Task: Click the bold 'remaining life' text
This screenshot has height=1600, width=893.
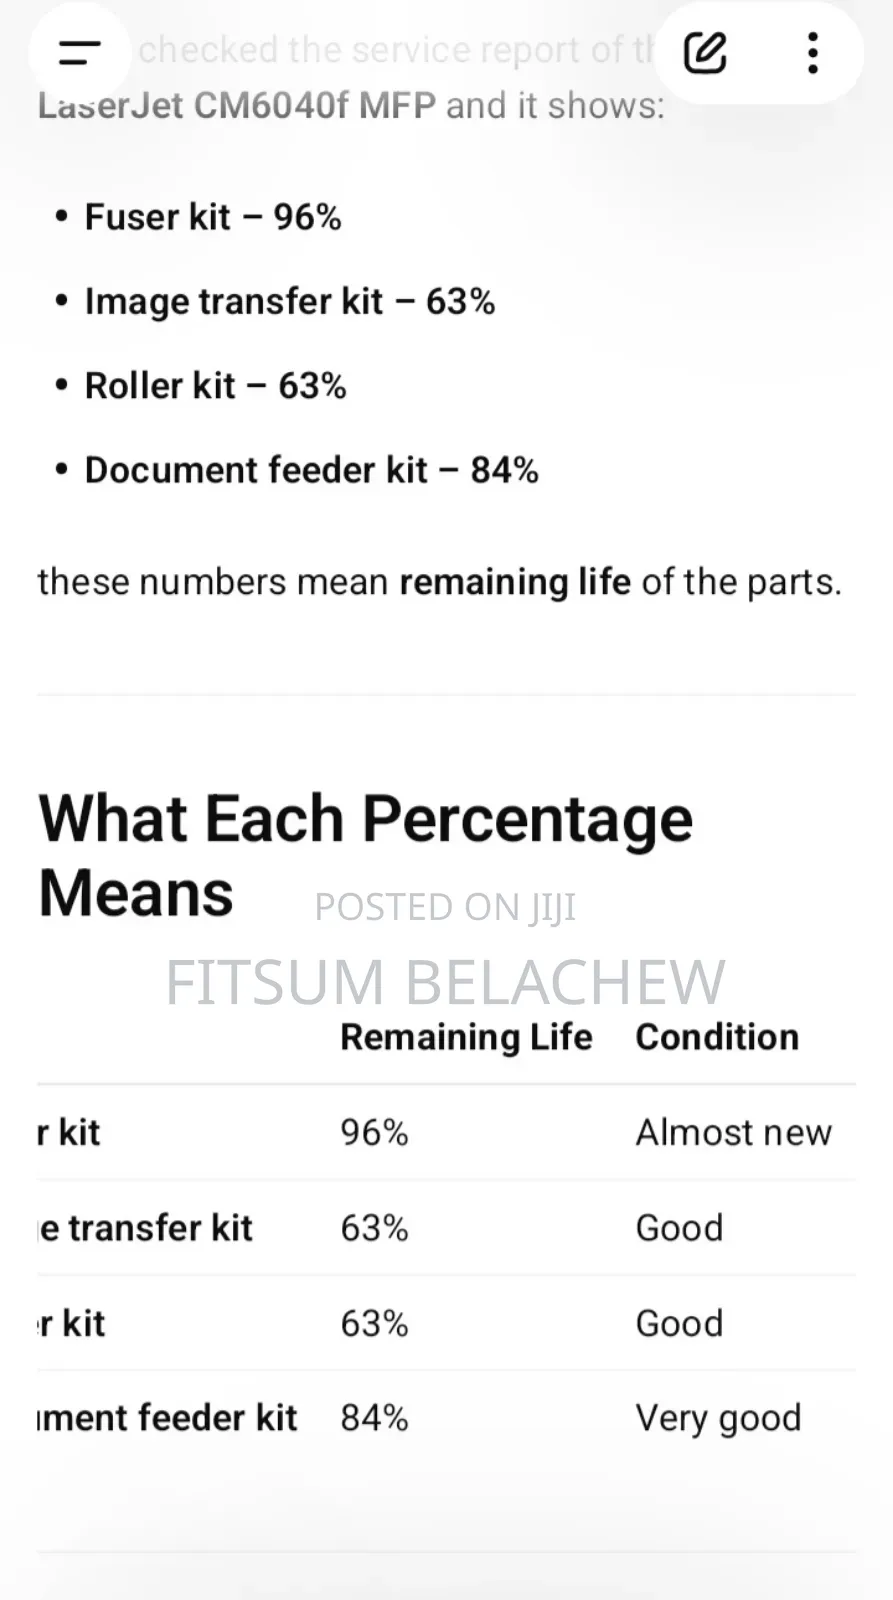Action: coord(515,581)
